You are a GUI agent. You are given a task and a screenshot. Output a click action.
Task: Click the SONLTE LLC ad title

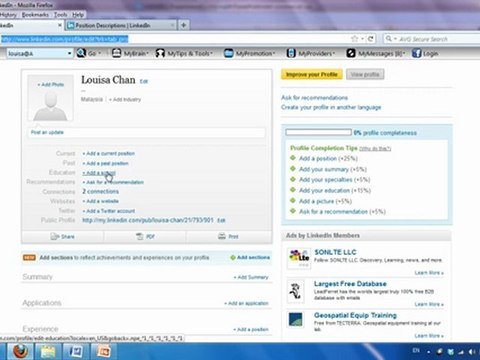tap(335, 252)
